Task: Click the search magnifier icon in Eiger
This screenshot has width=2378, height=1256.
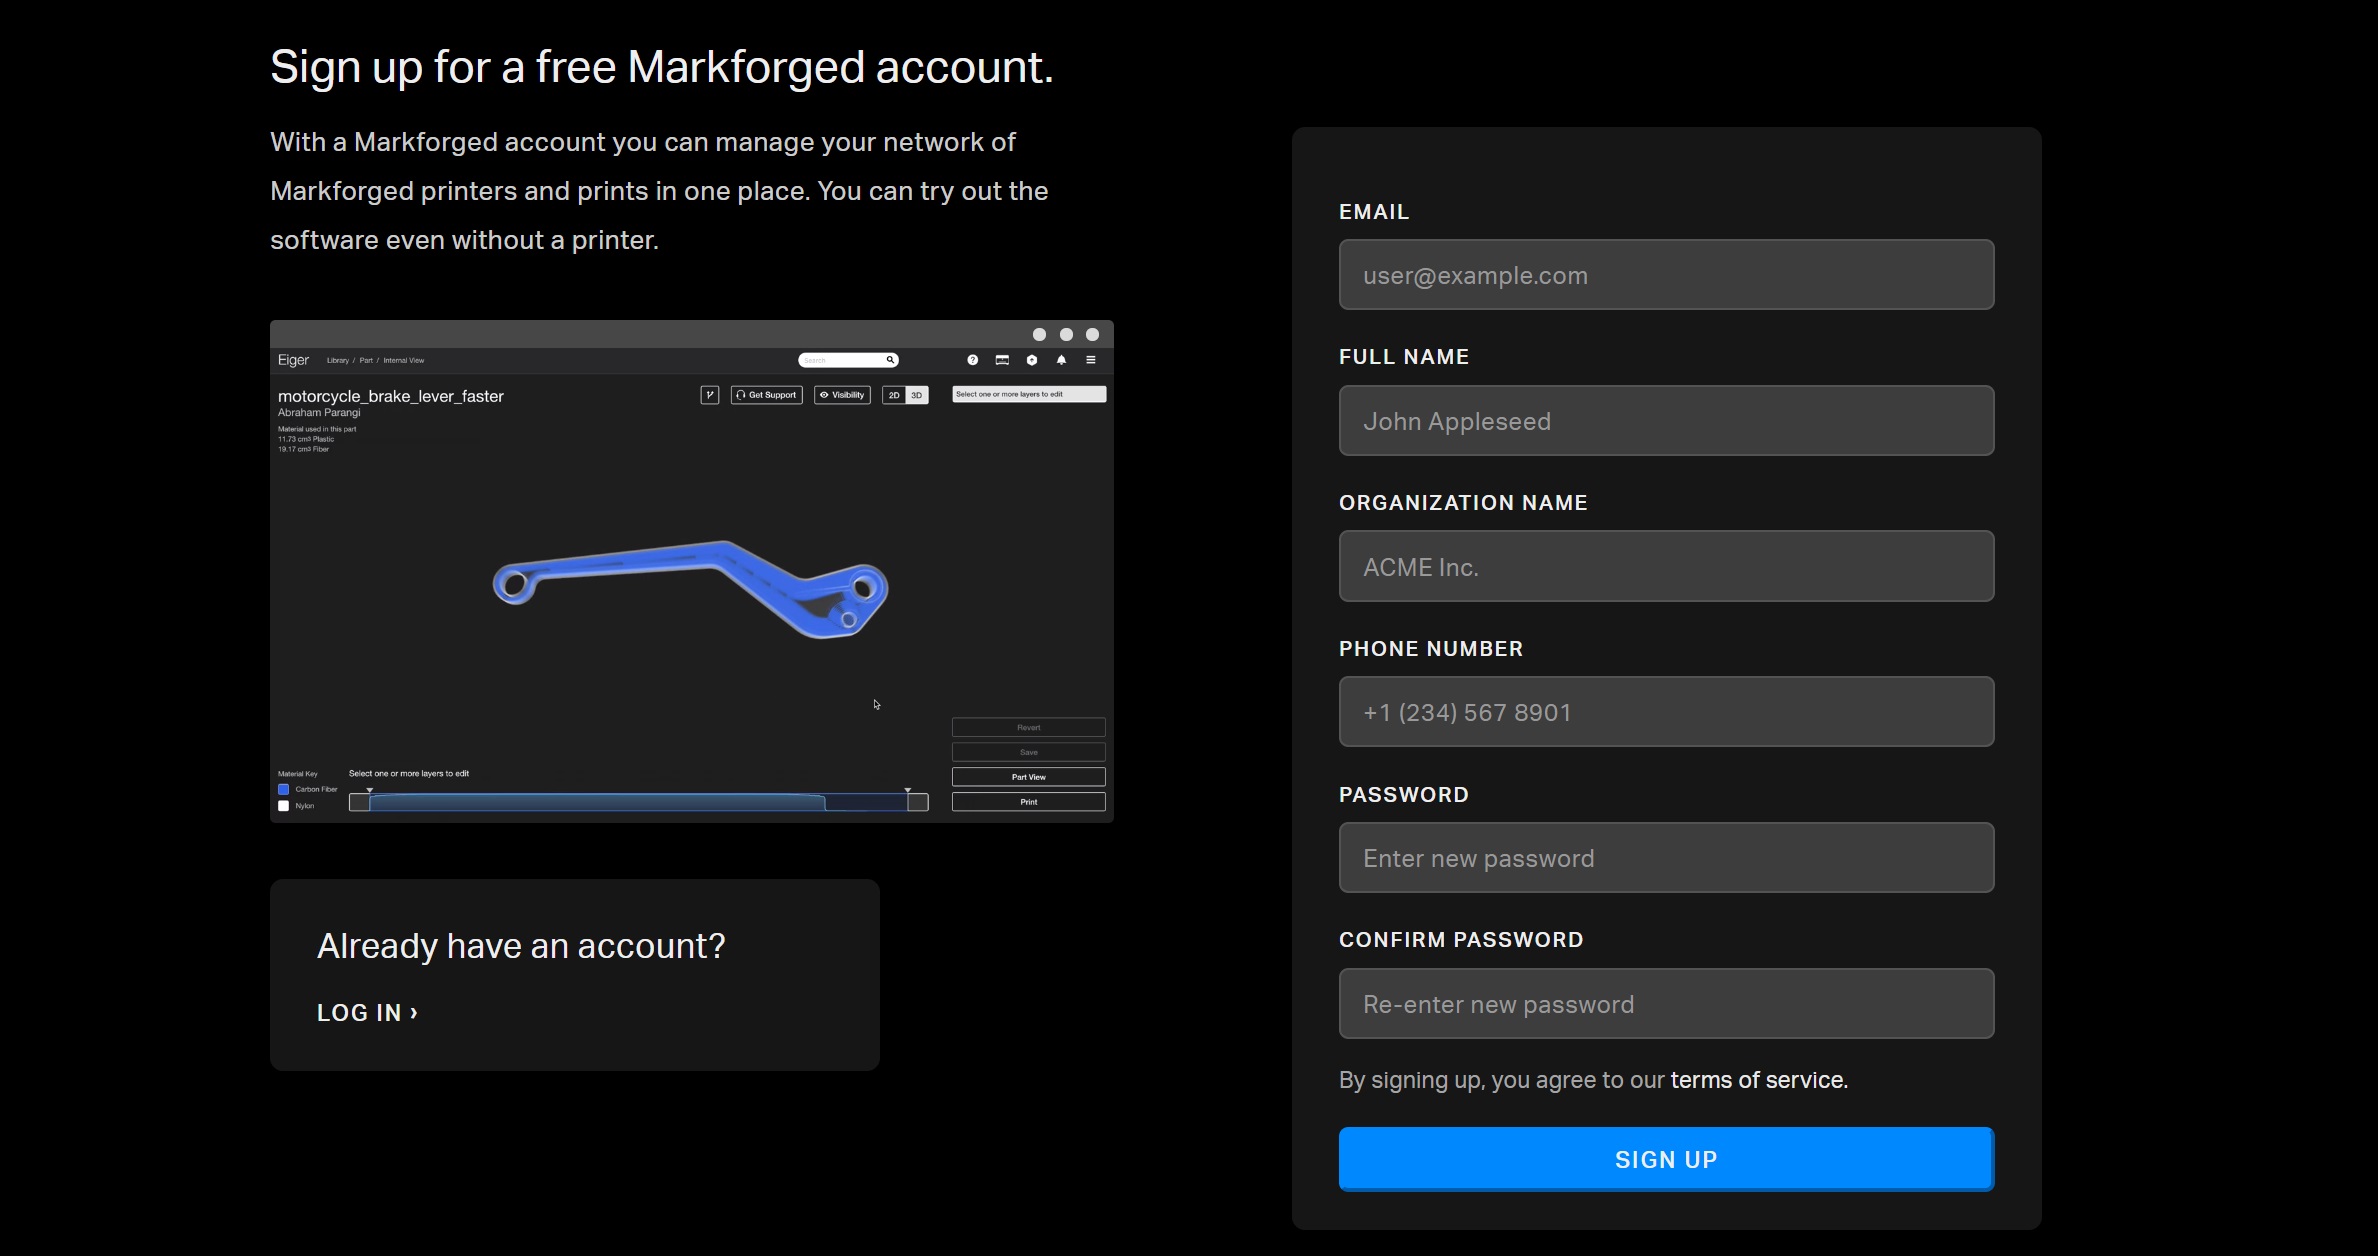Action: click(890, 360)
